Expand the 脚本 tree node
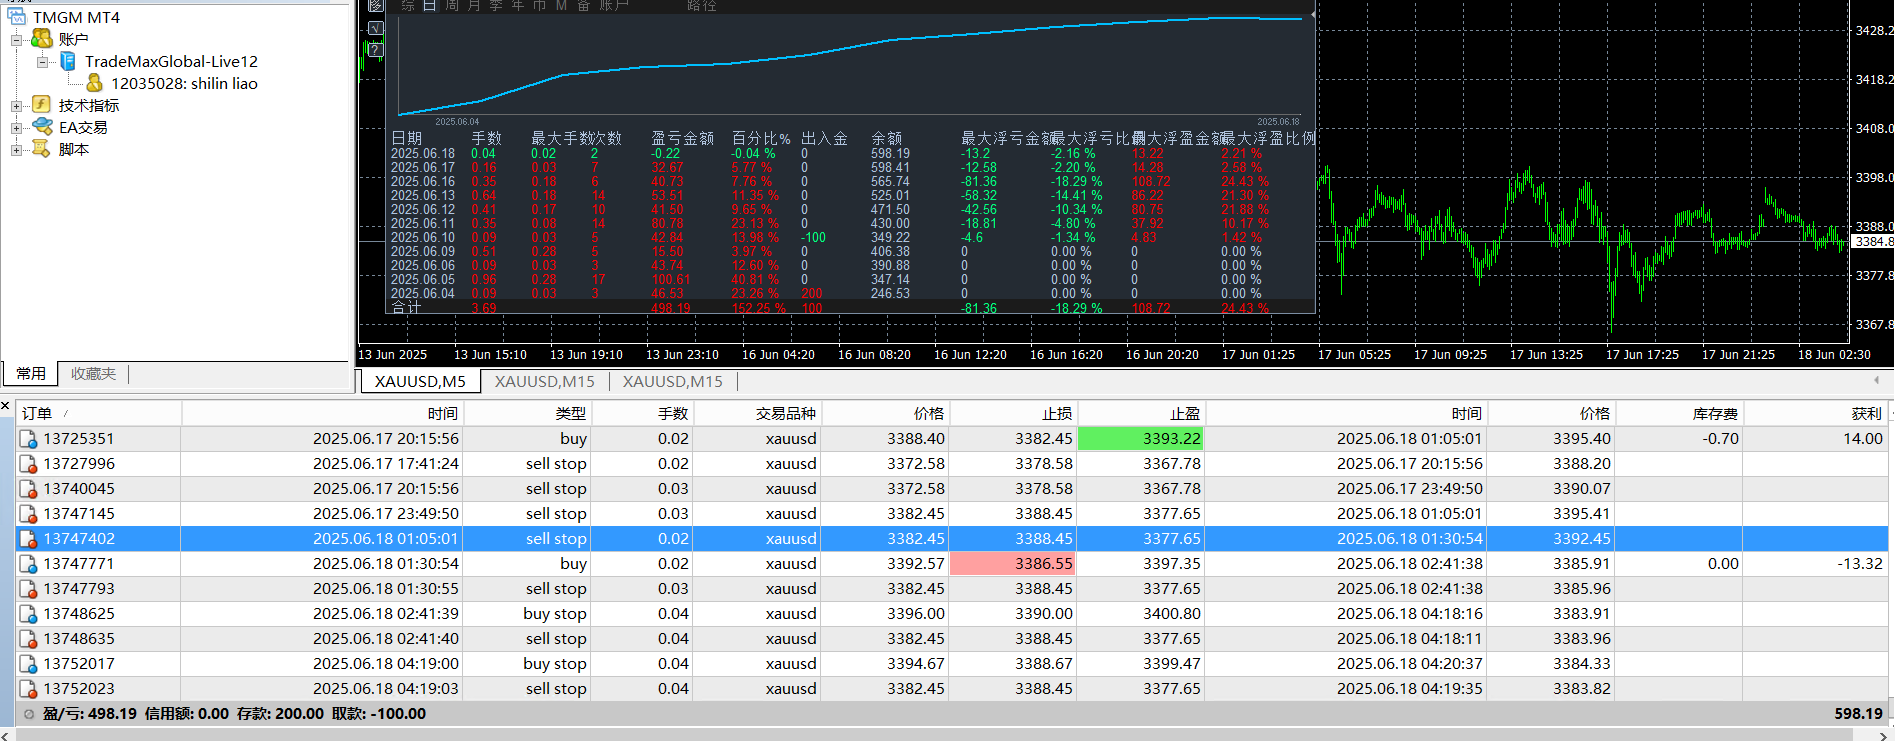Viewport: 1895px width, 741px height. pos(17,150)
